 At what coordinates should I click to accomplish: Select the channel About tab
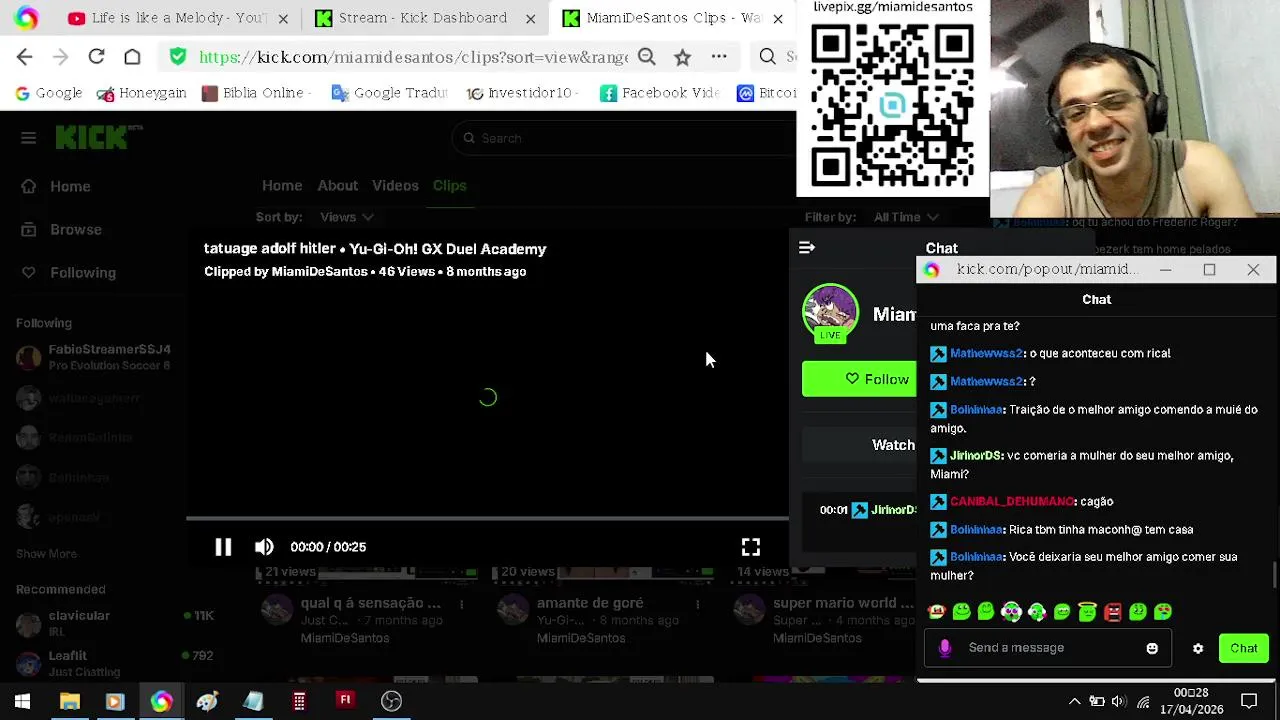click(x=337, y=186)
